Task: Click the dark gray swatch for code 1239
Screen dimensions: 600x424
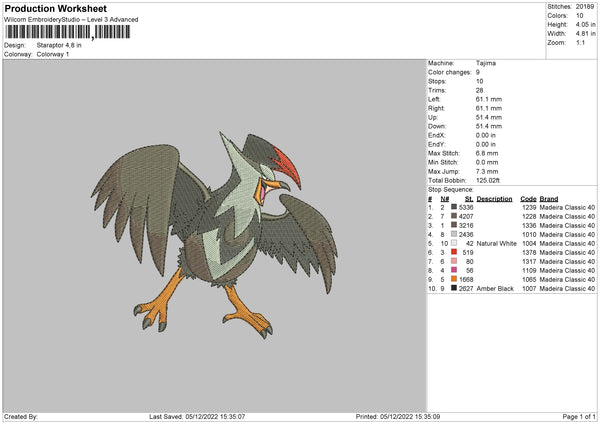Action: click(454, 207)
